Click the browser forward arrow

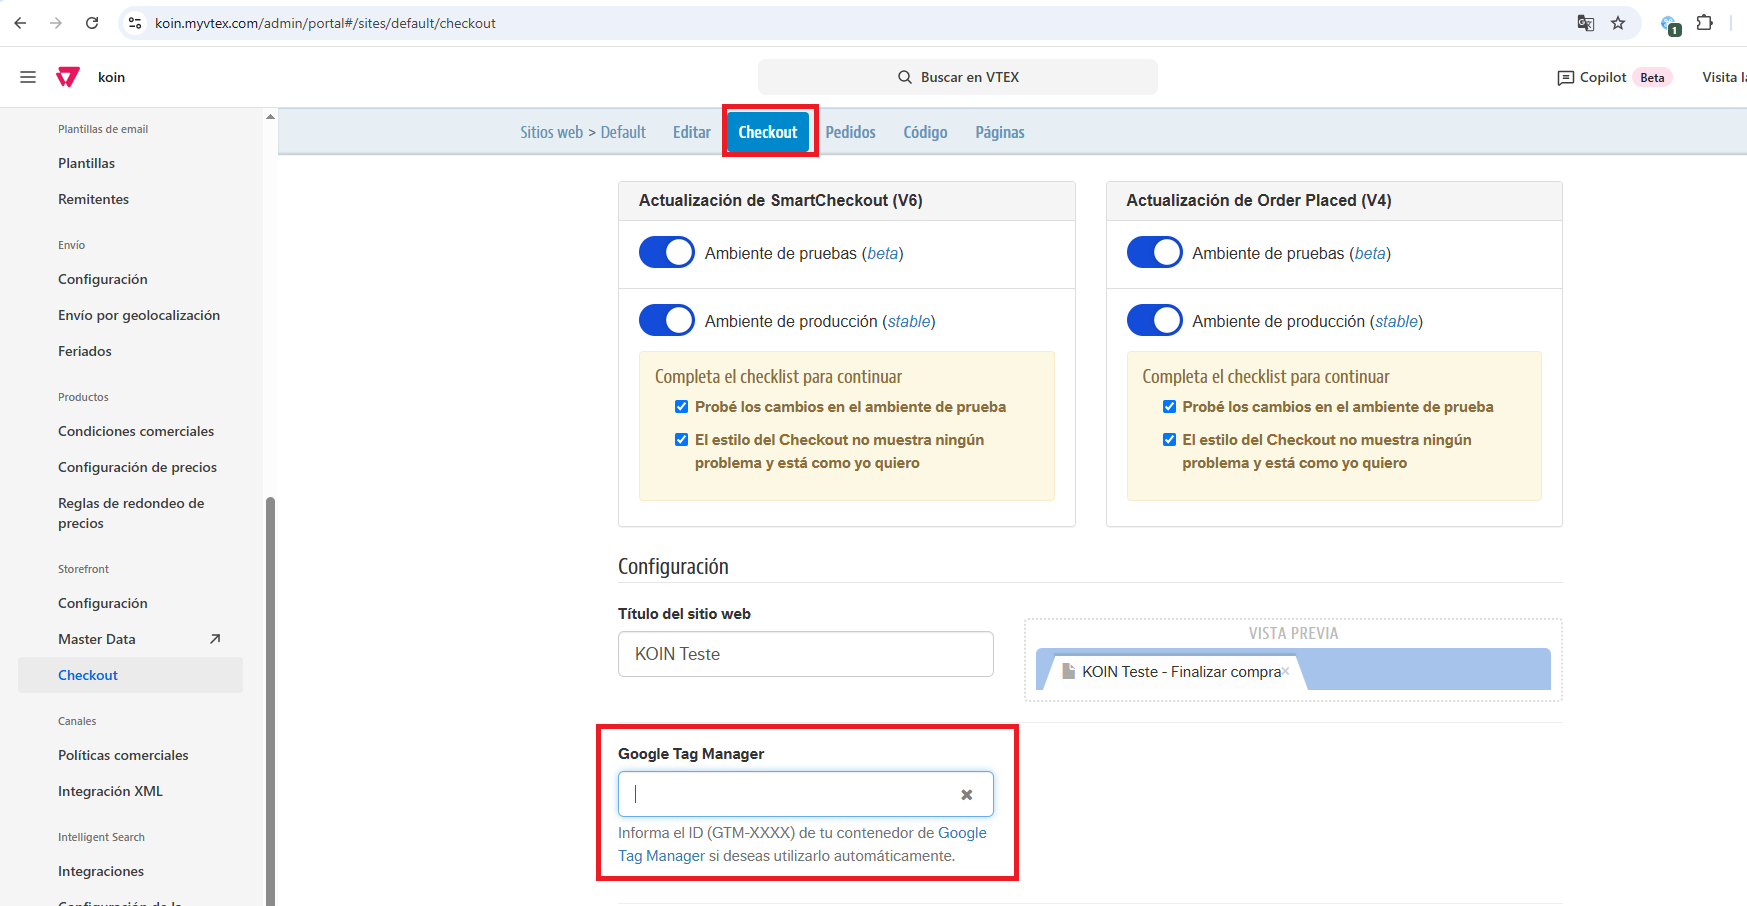tap(56, 23)
